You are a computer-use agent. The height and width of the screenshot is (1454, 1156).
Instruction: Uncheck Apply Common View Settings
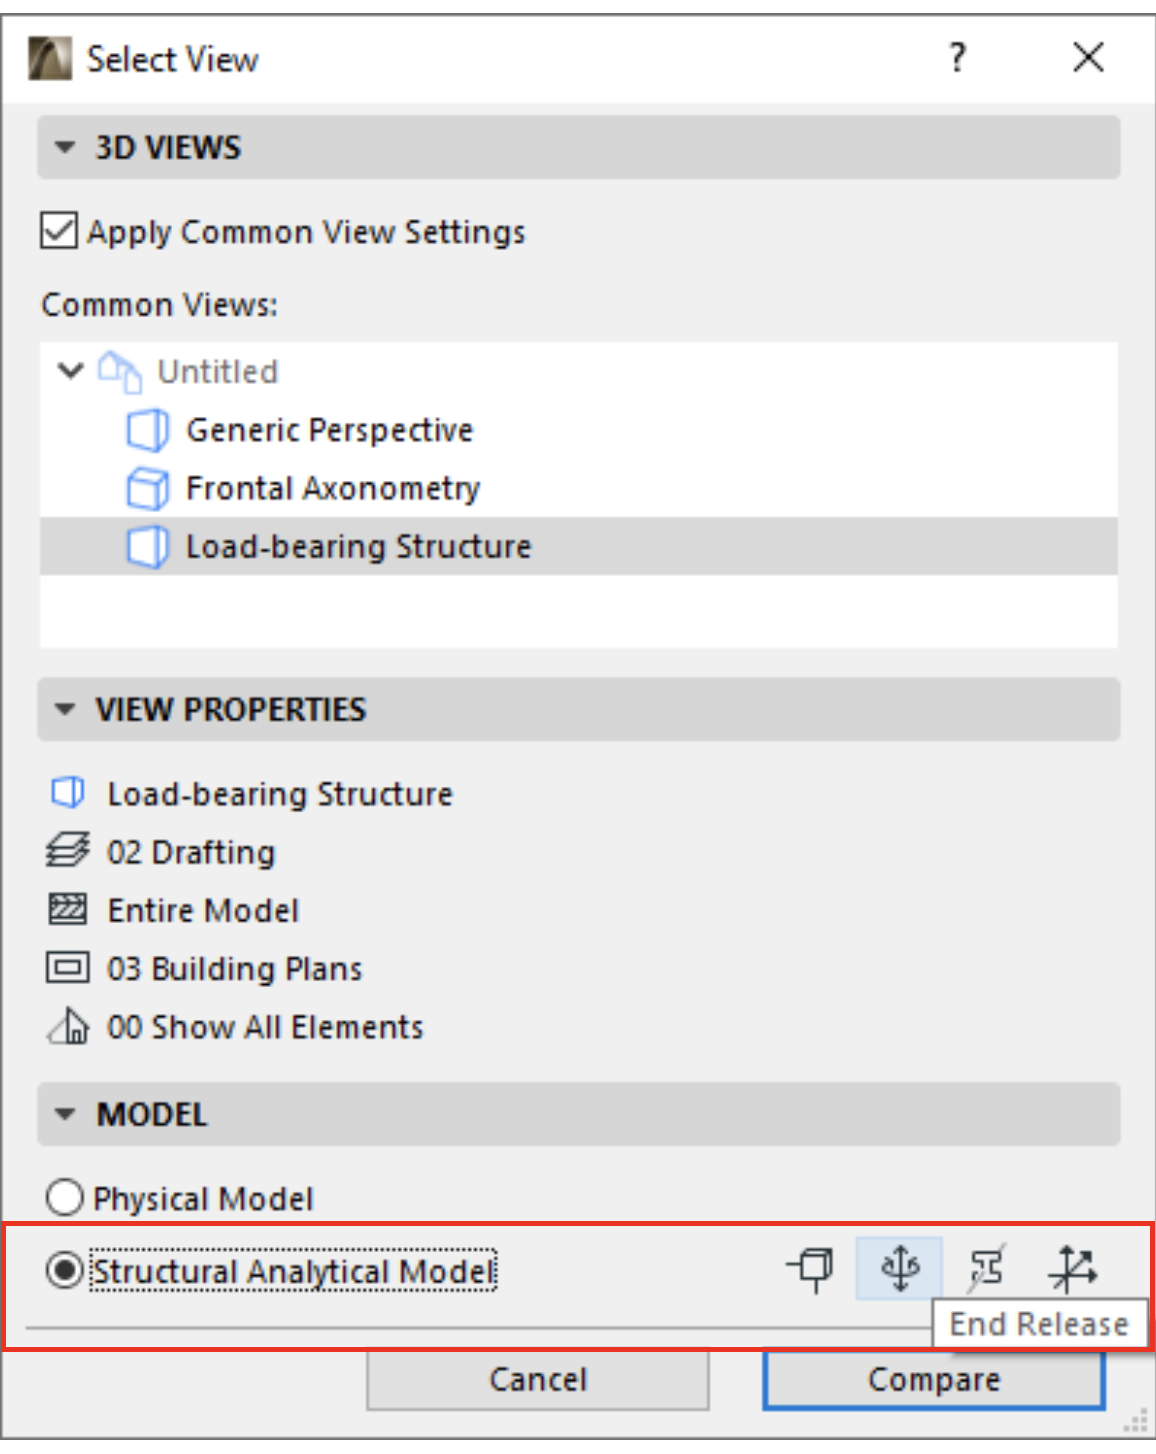point(59,231)
